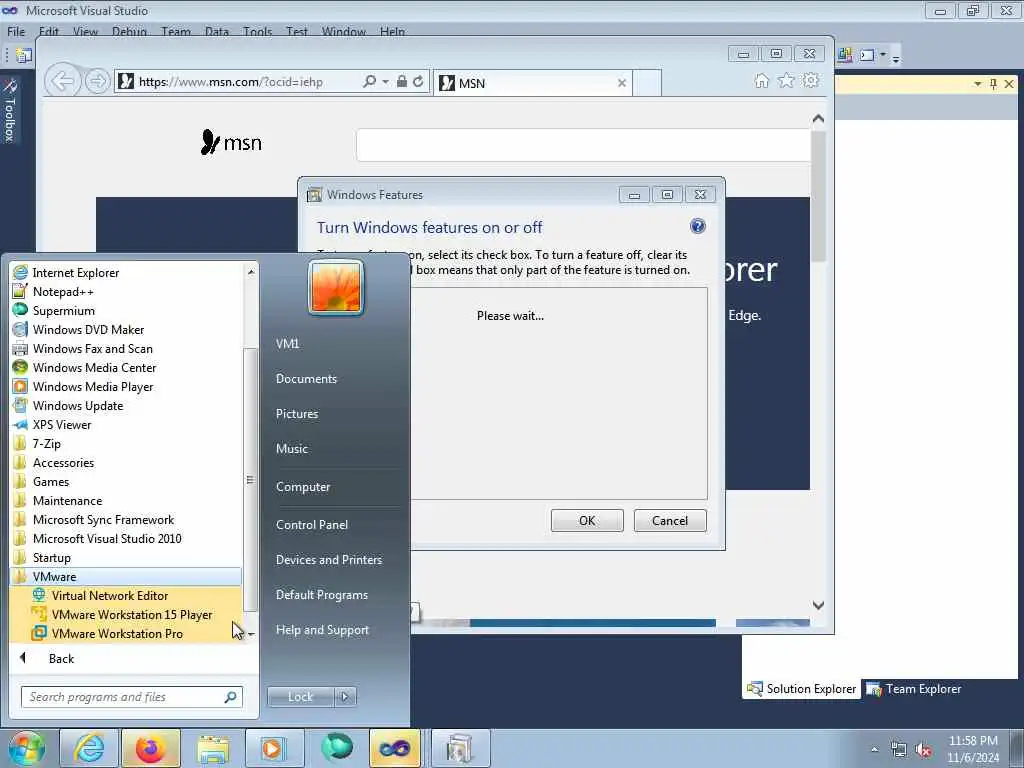The height and width of the screenshot is (768, 1024).
Task: Switch to Visual Studio taskbar button
Action: [395, 748]
